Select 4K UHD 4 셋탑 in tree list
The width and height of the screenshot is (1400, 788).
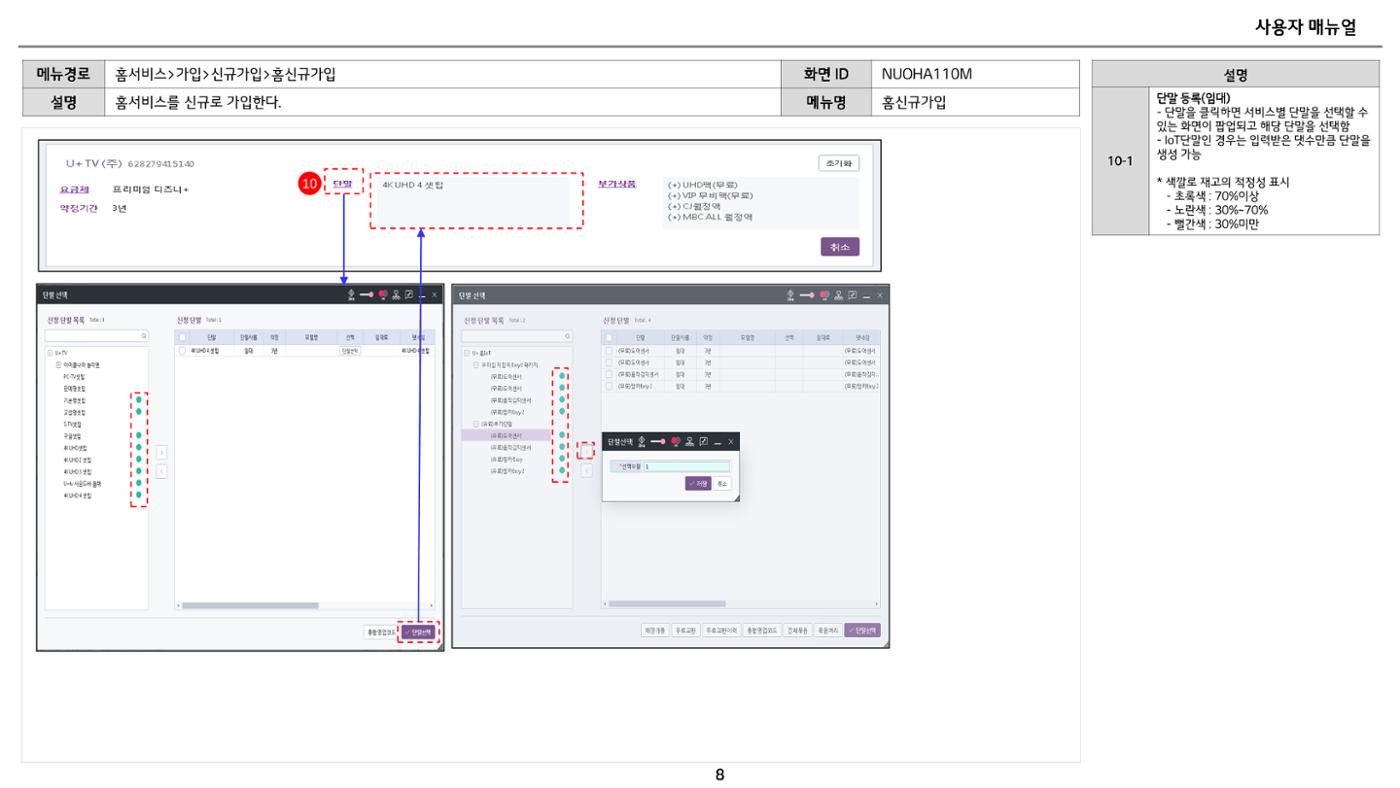click(x=77, y=496)
